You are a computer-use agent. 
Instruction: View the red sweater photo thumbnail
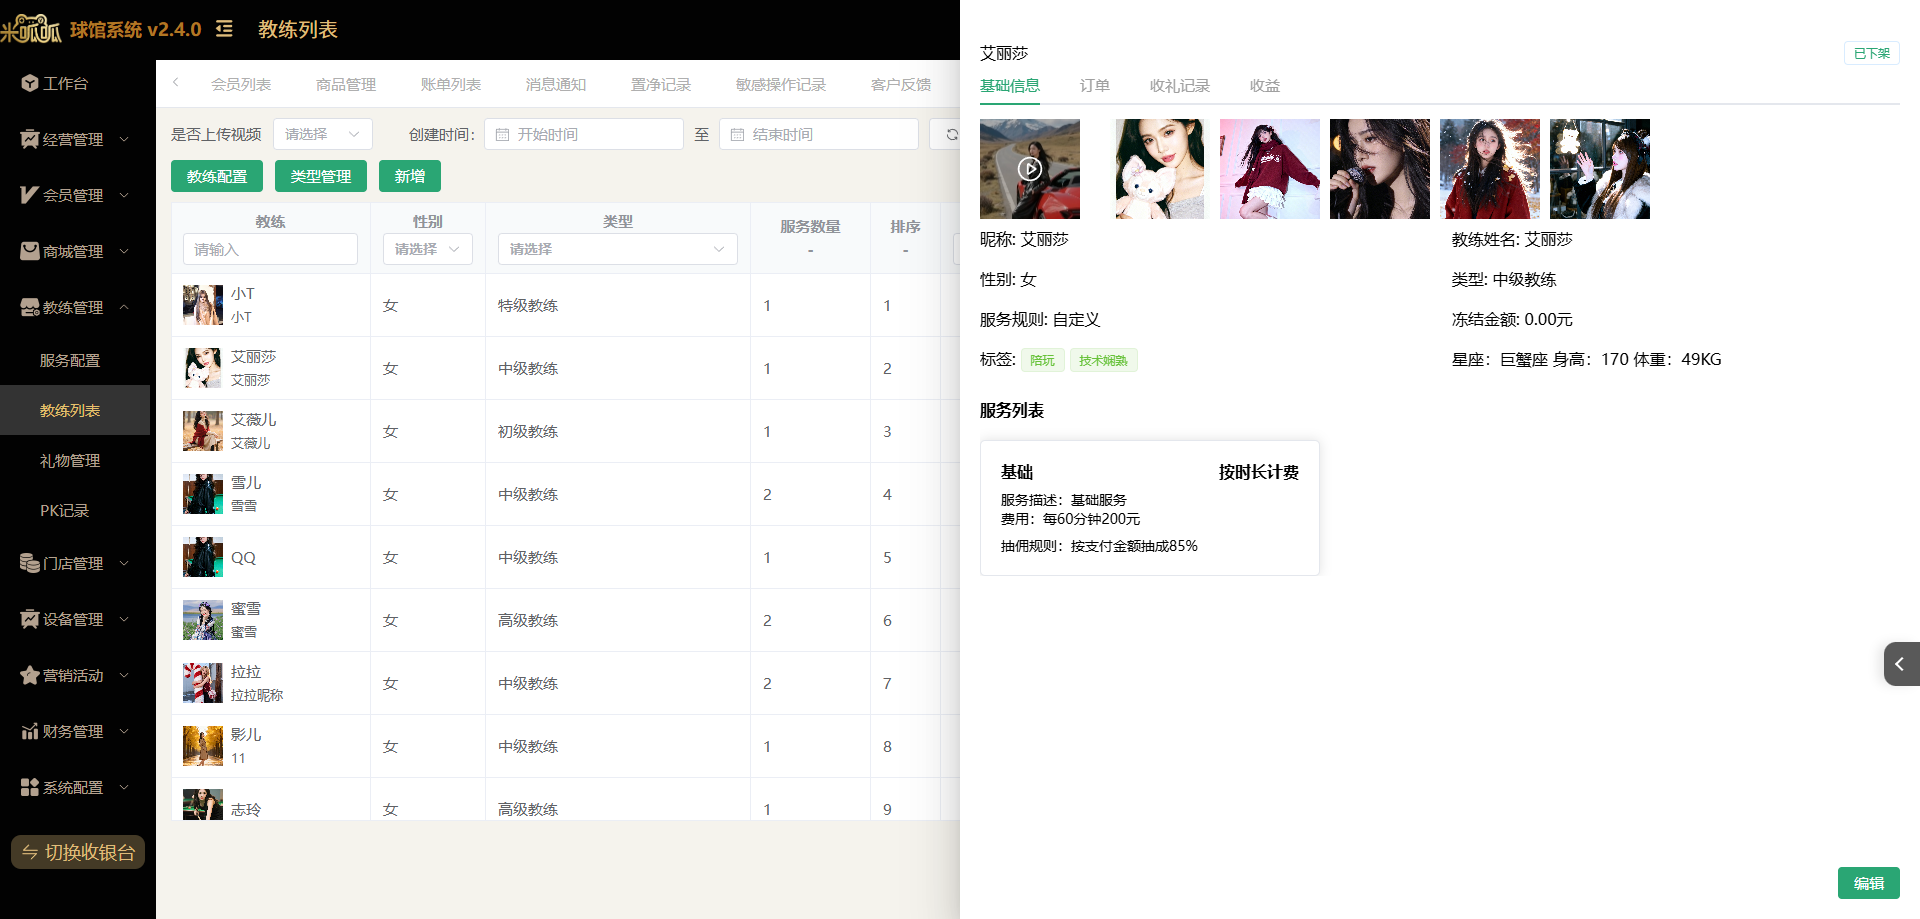(1270, 169)
